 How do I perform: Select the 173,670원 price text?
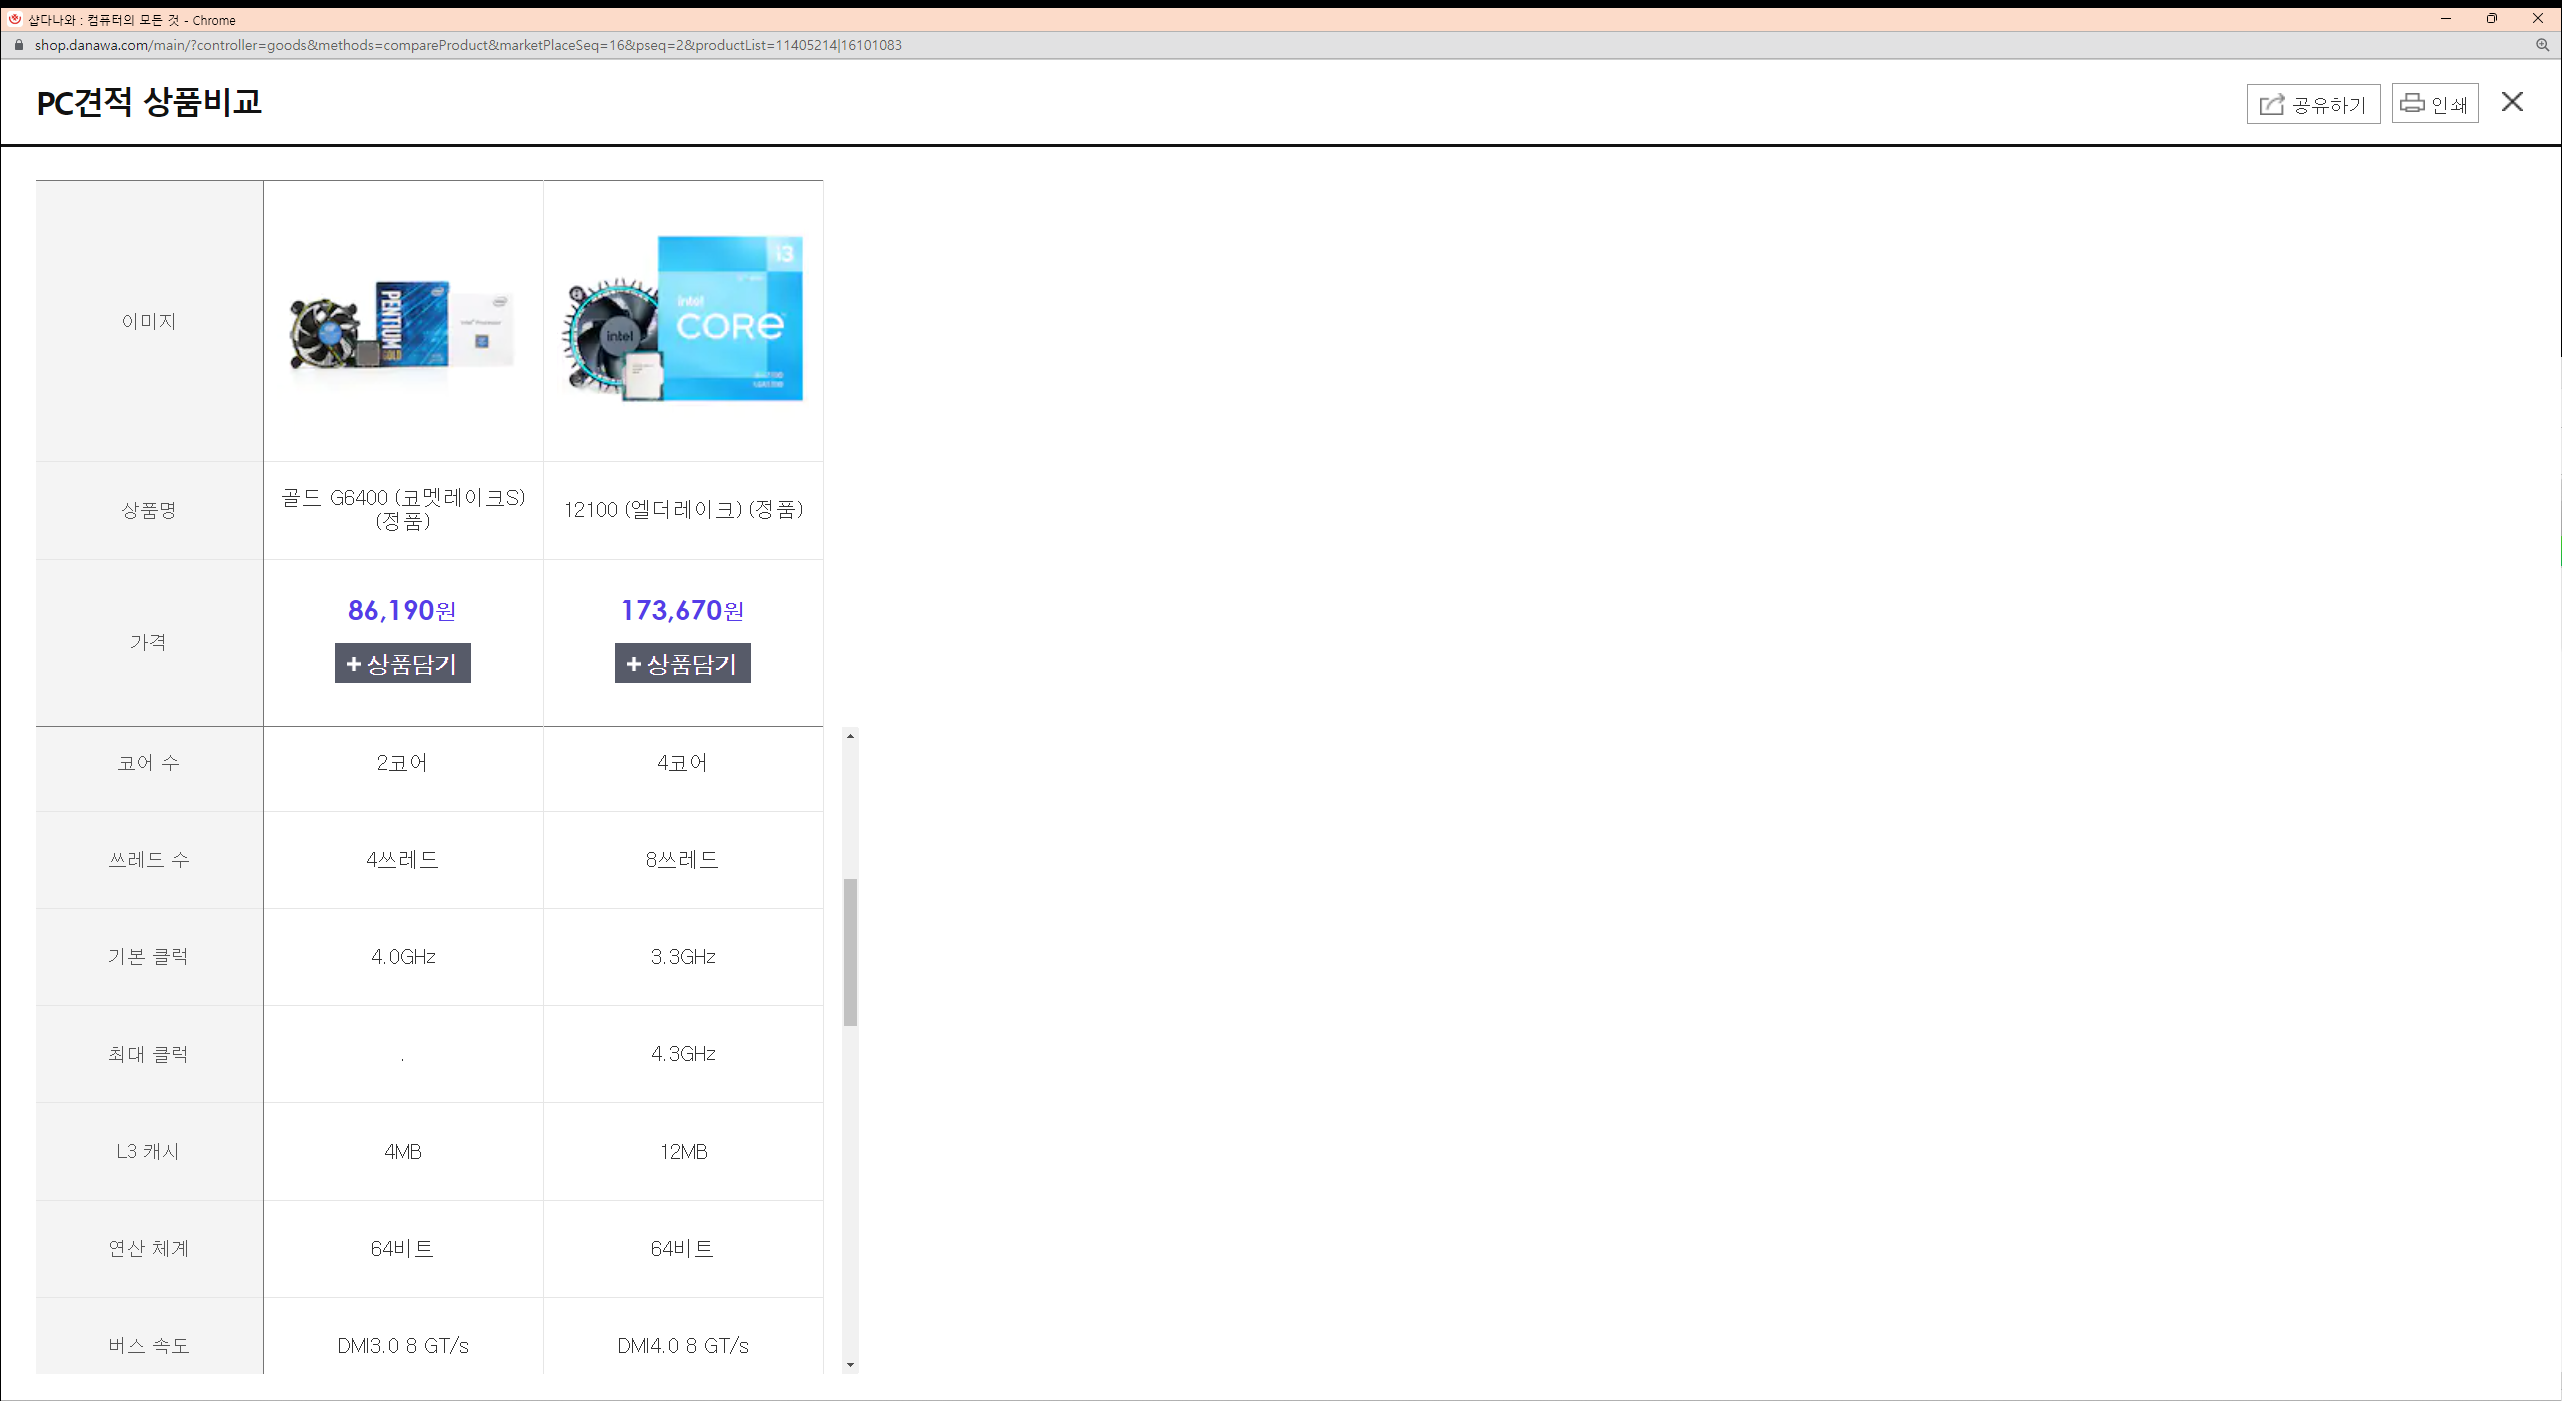click(x=682, y=610)
